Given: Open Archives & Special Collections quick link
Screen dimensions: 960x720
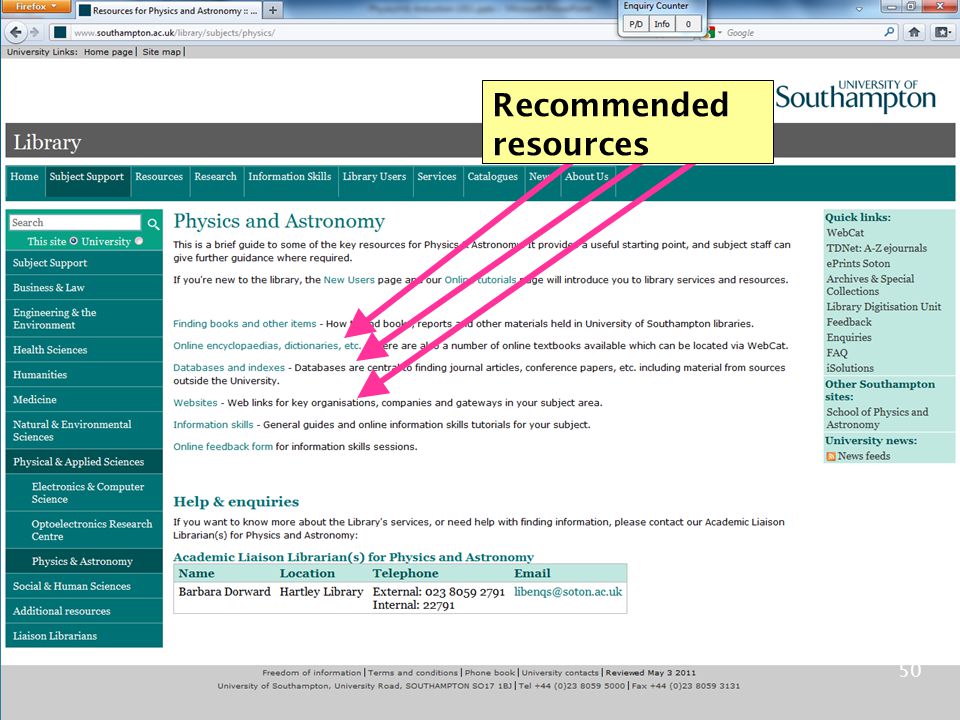Looking at the screenshot, I should [x=870, y=285].
